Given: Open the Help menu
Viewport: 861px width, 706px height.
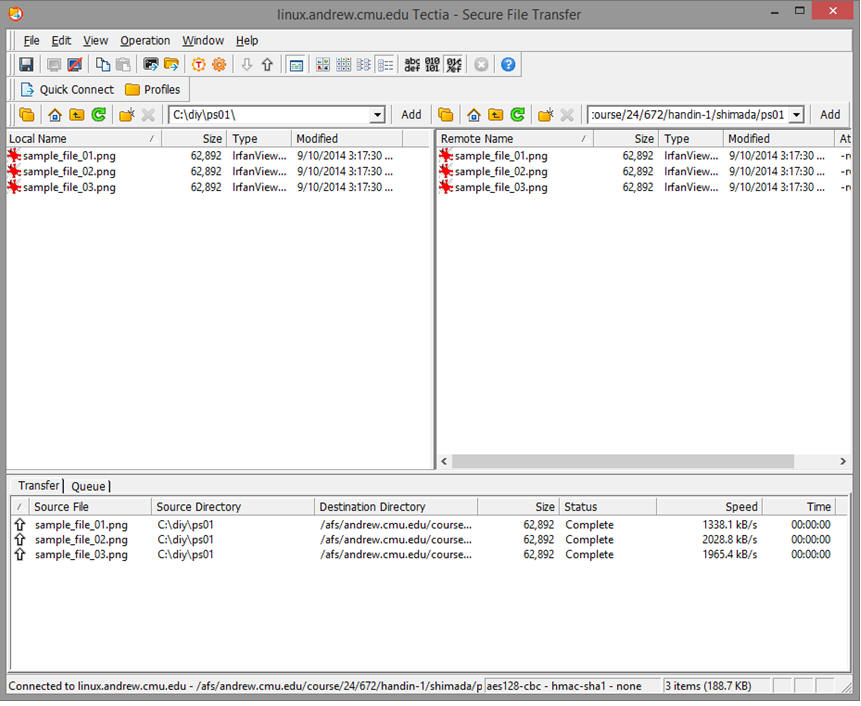Looking at the screenshot, I should pos(247,41).
